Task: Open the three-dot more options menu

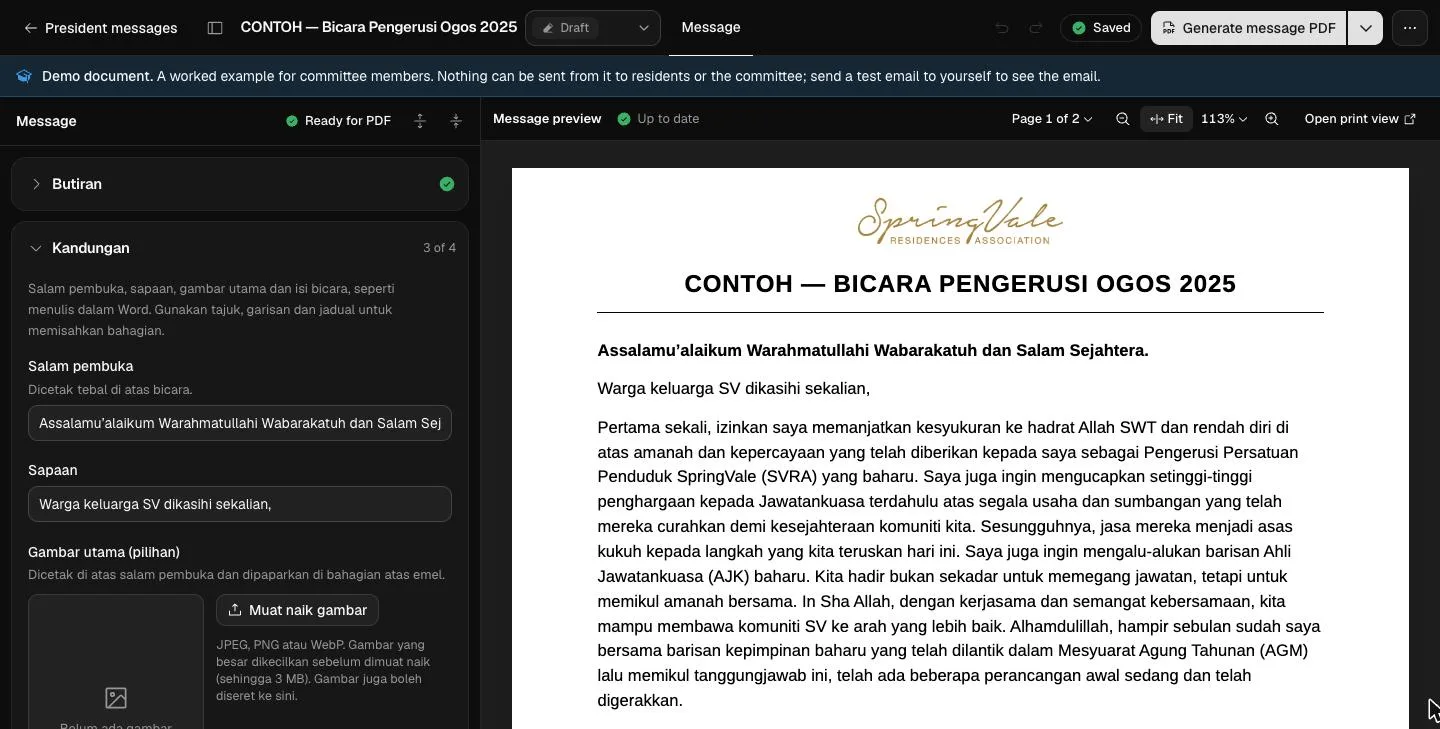Action: tap(1410, 28)
